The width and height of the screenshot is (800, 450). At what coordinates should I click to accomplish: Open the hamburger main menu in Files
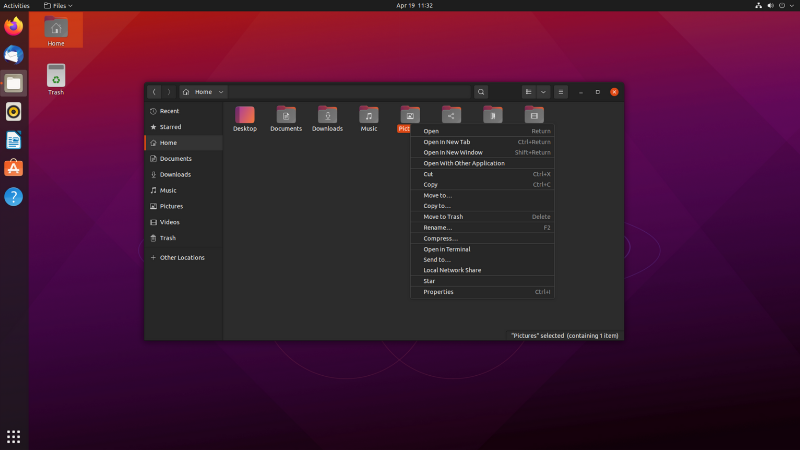coord(562,92)
